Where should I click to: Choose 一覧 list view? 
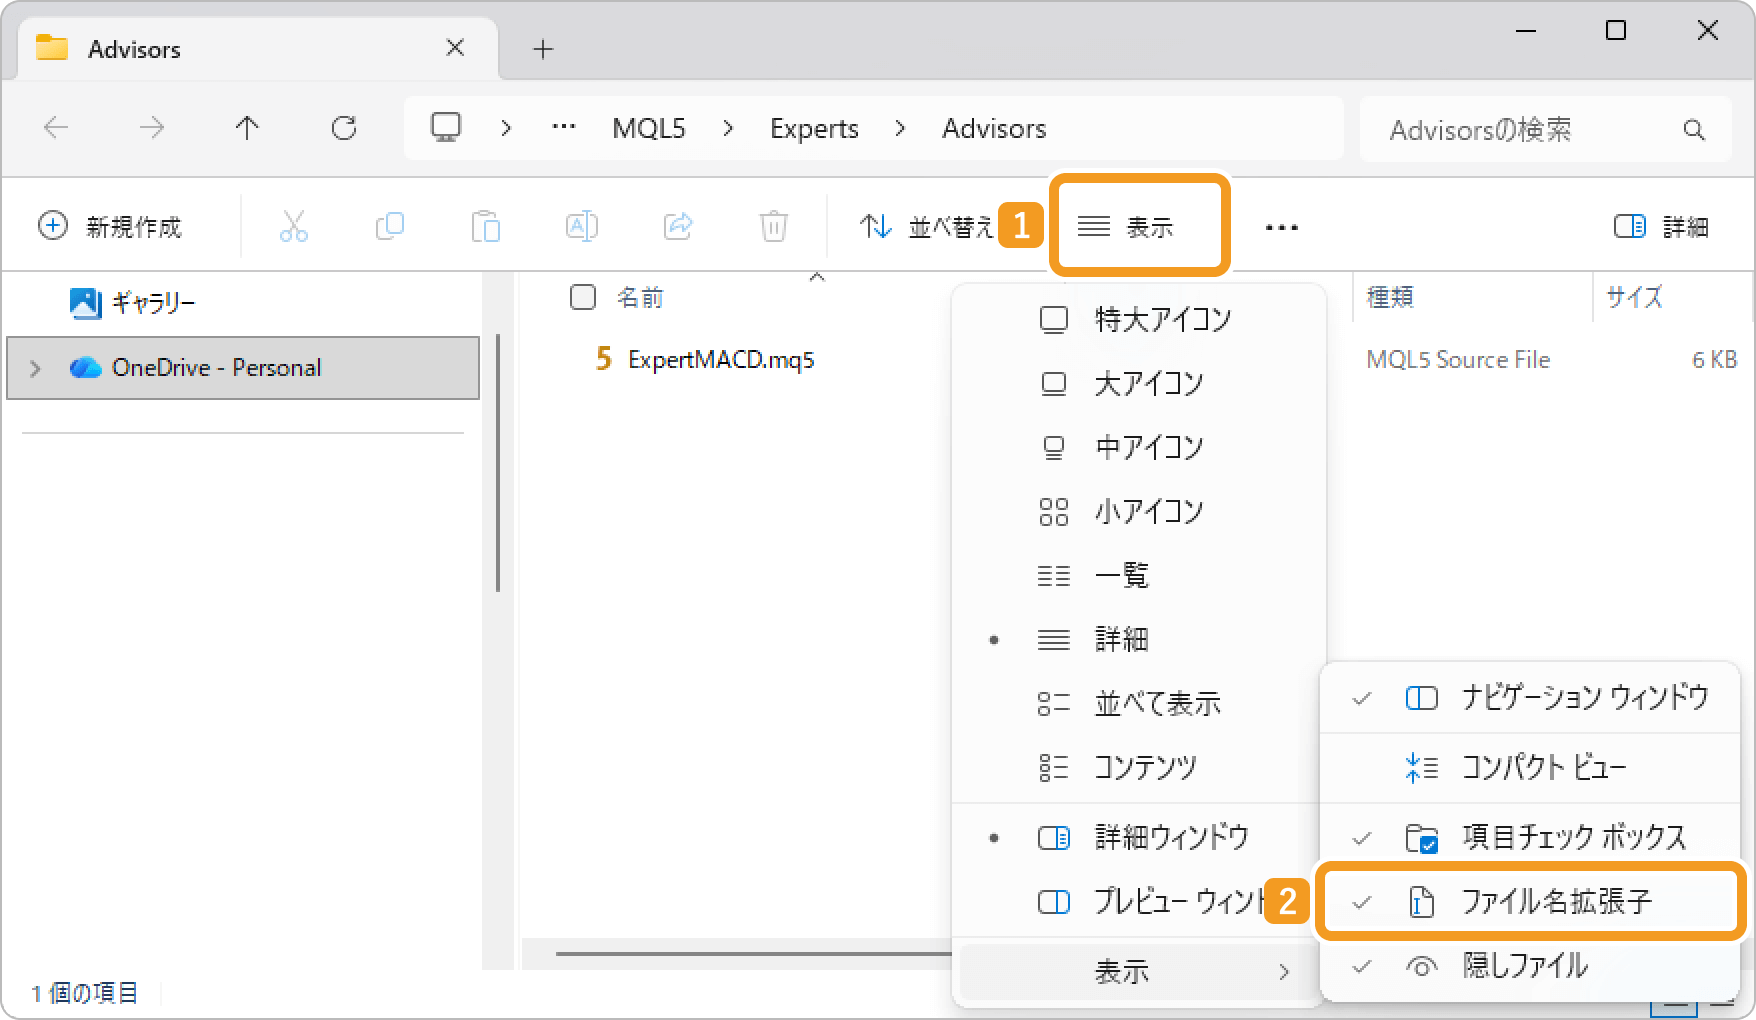pyautogui.click(x=1139, y=575)
